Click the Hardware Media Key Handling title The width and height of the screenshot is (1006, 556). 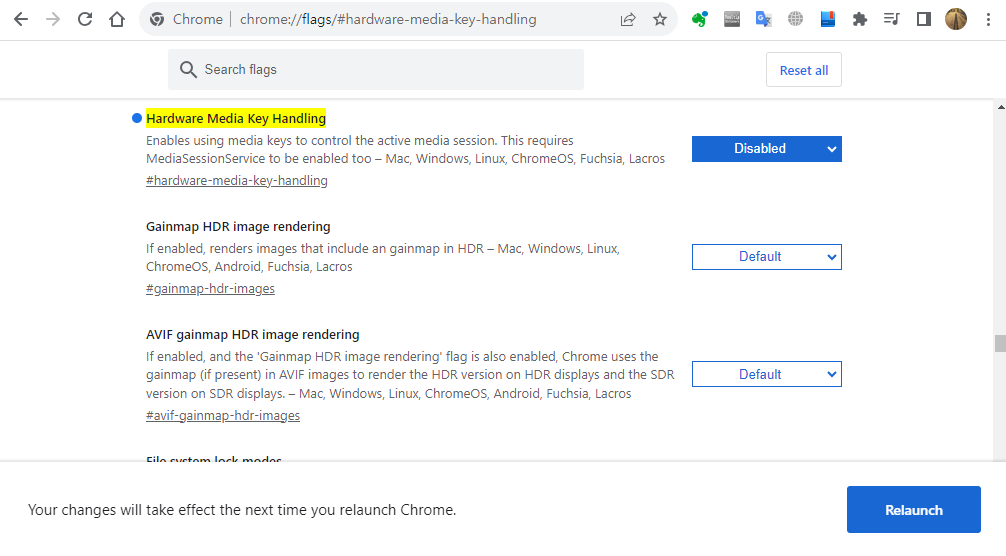point(236,118)
